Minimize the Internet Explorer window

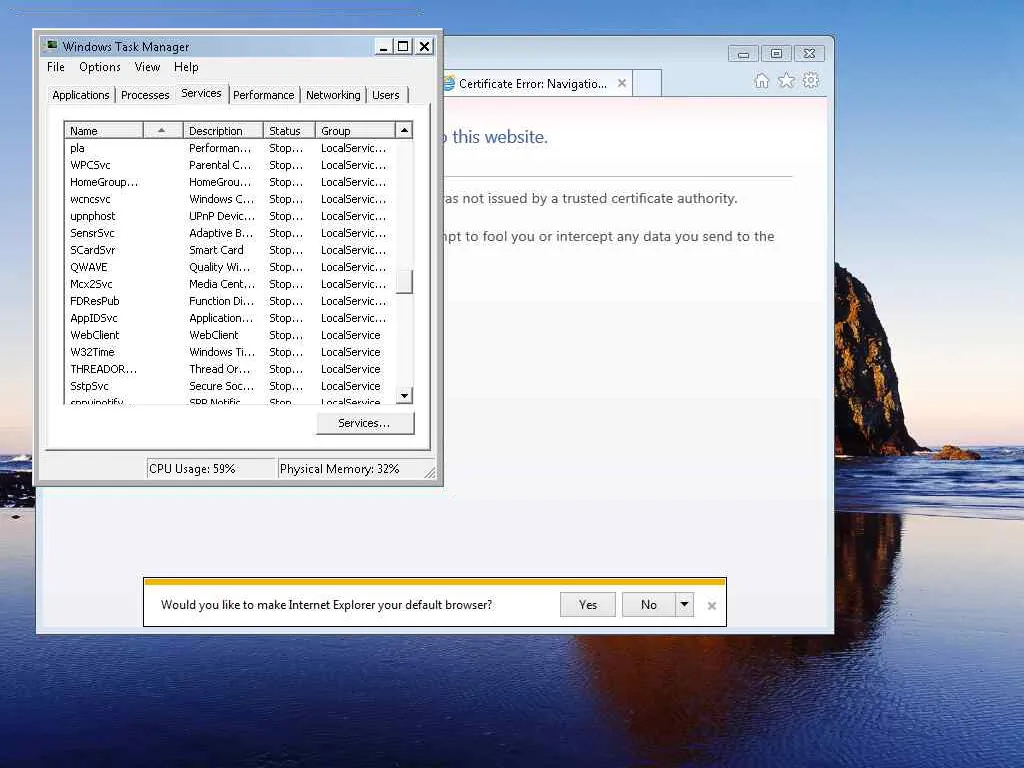point(743,54)
